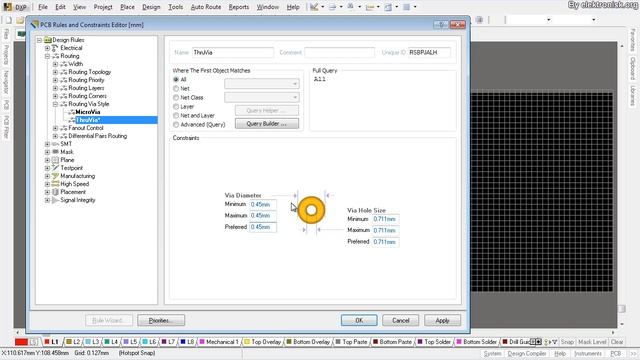Click the Cancel button

(400, 320)
